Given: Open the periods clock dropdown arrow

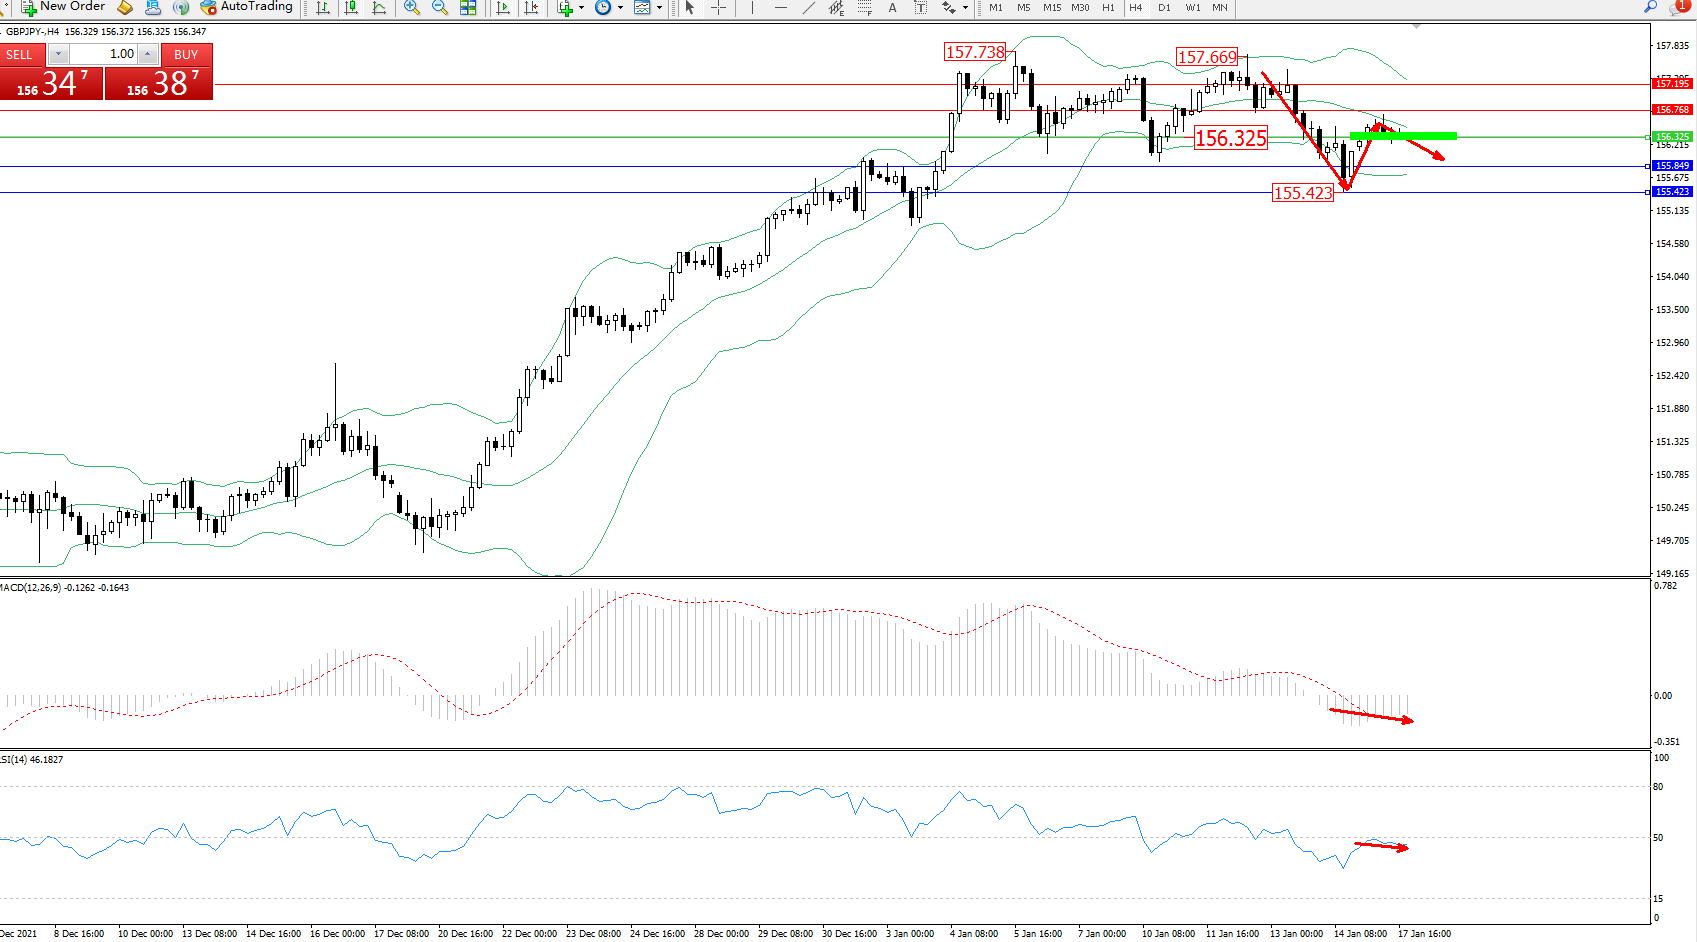Looking at the screenshot, I should click(x=620, y=7).
